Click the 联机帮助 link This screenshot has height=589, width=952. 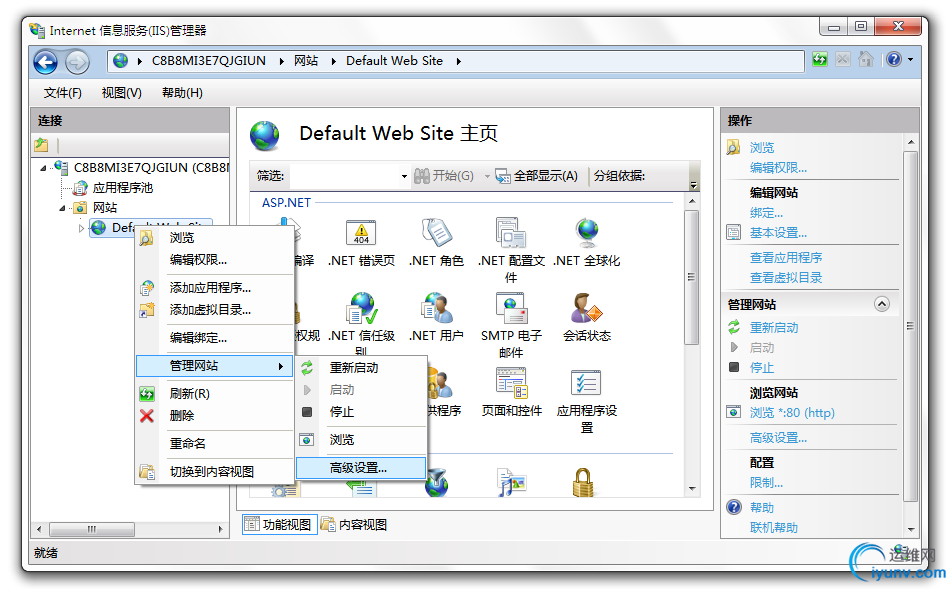point(774,528)
